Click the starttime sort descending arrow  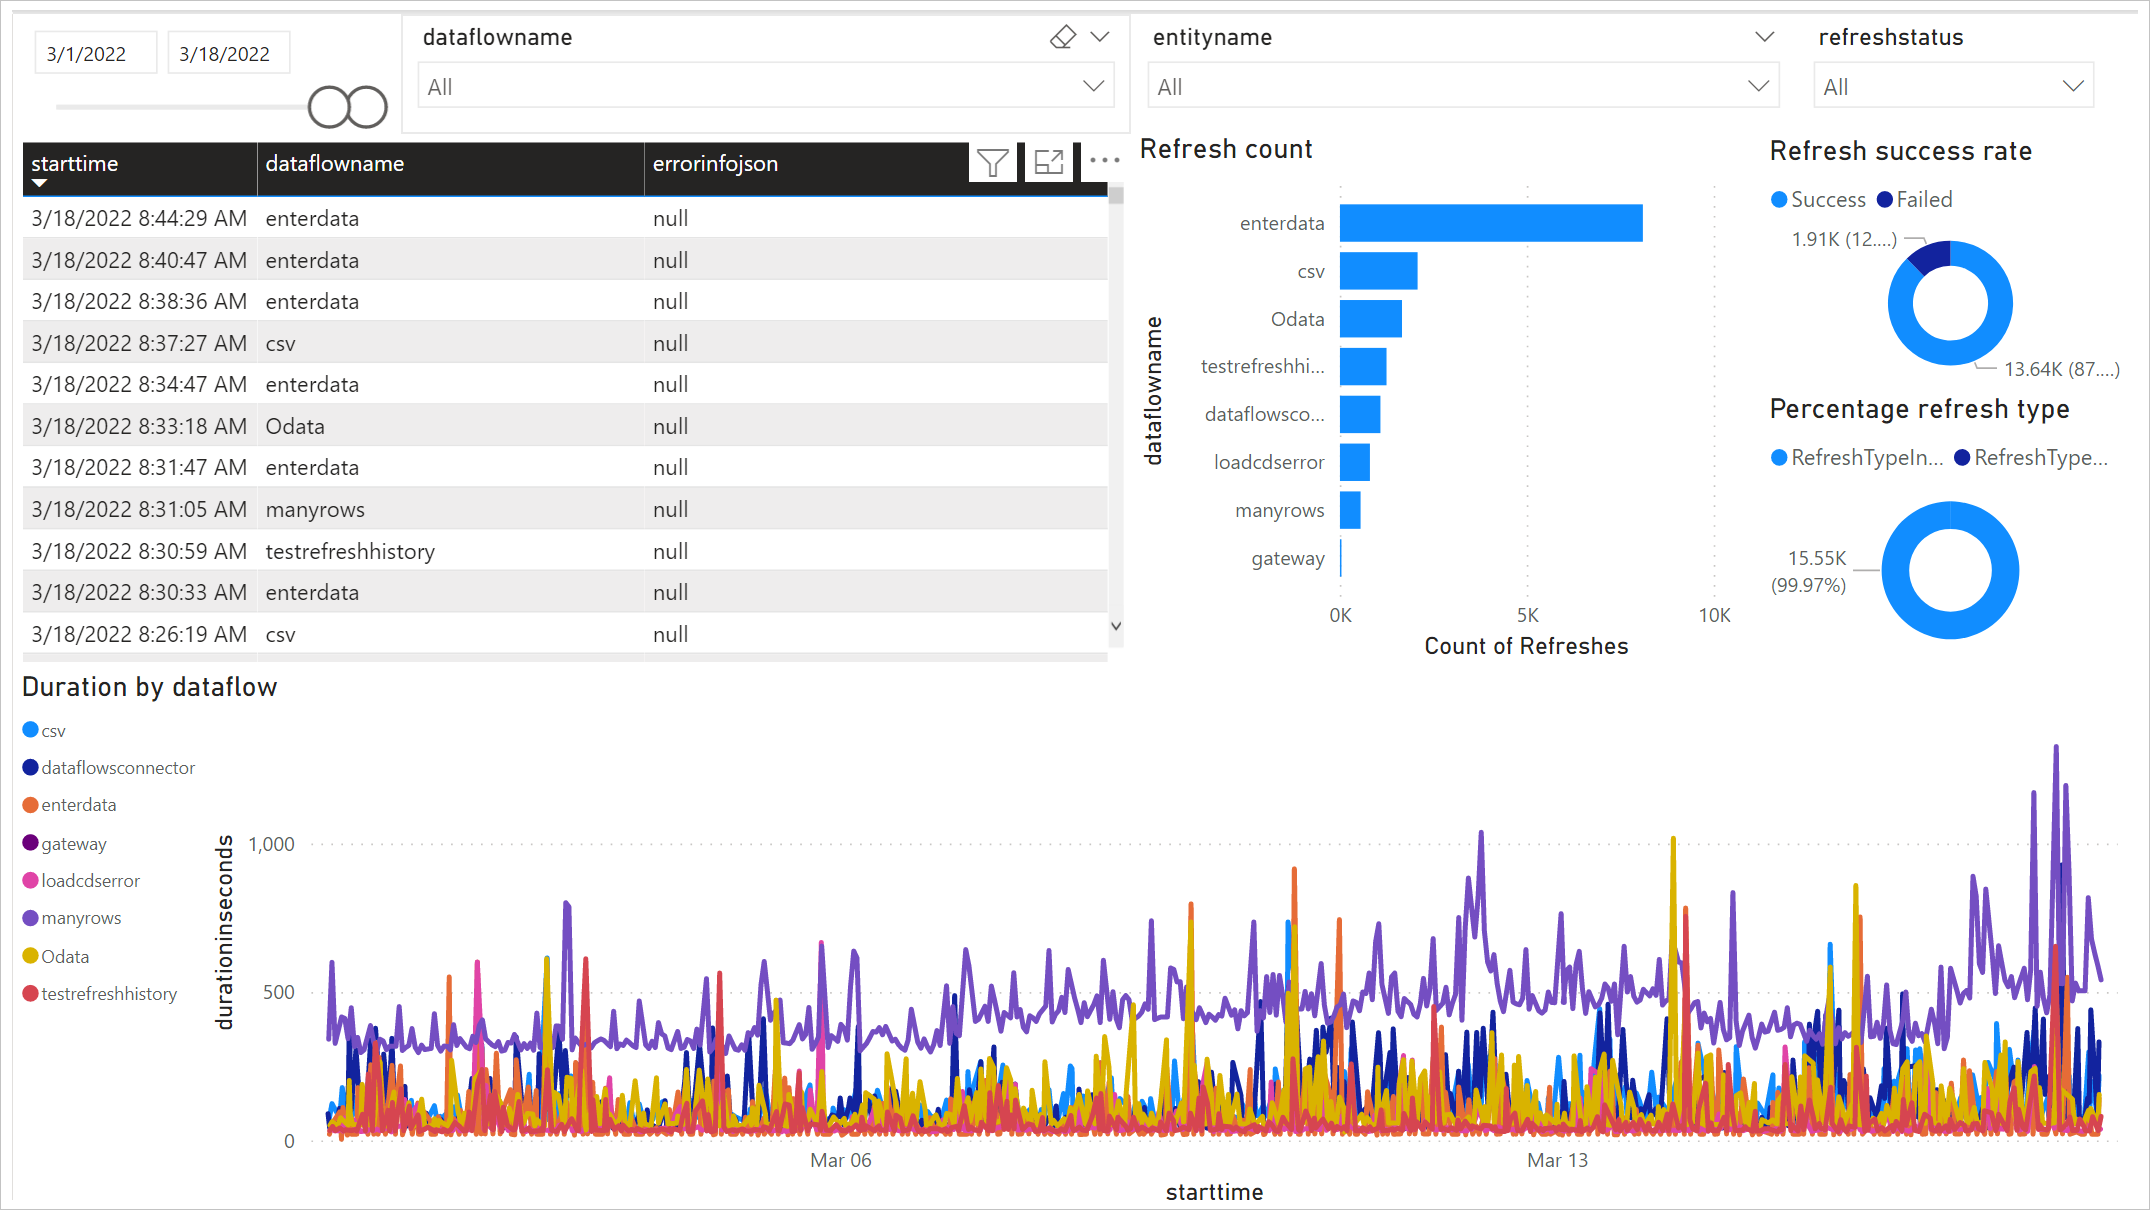coord(39,183)
